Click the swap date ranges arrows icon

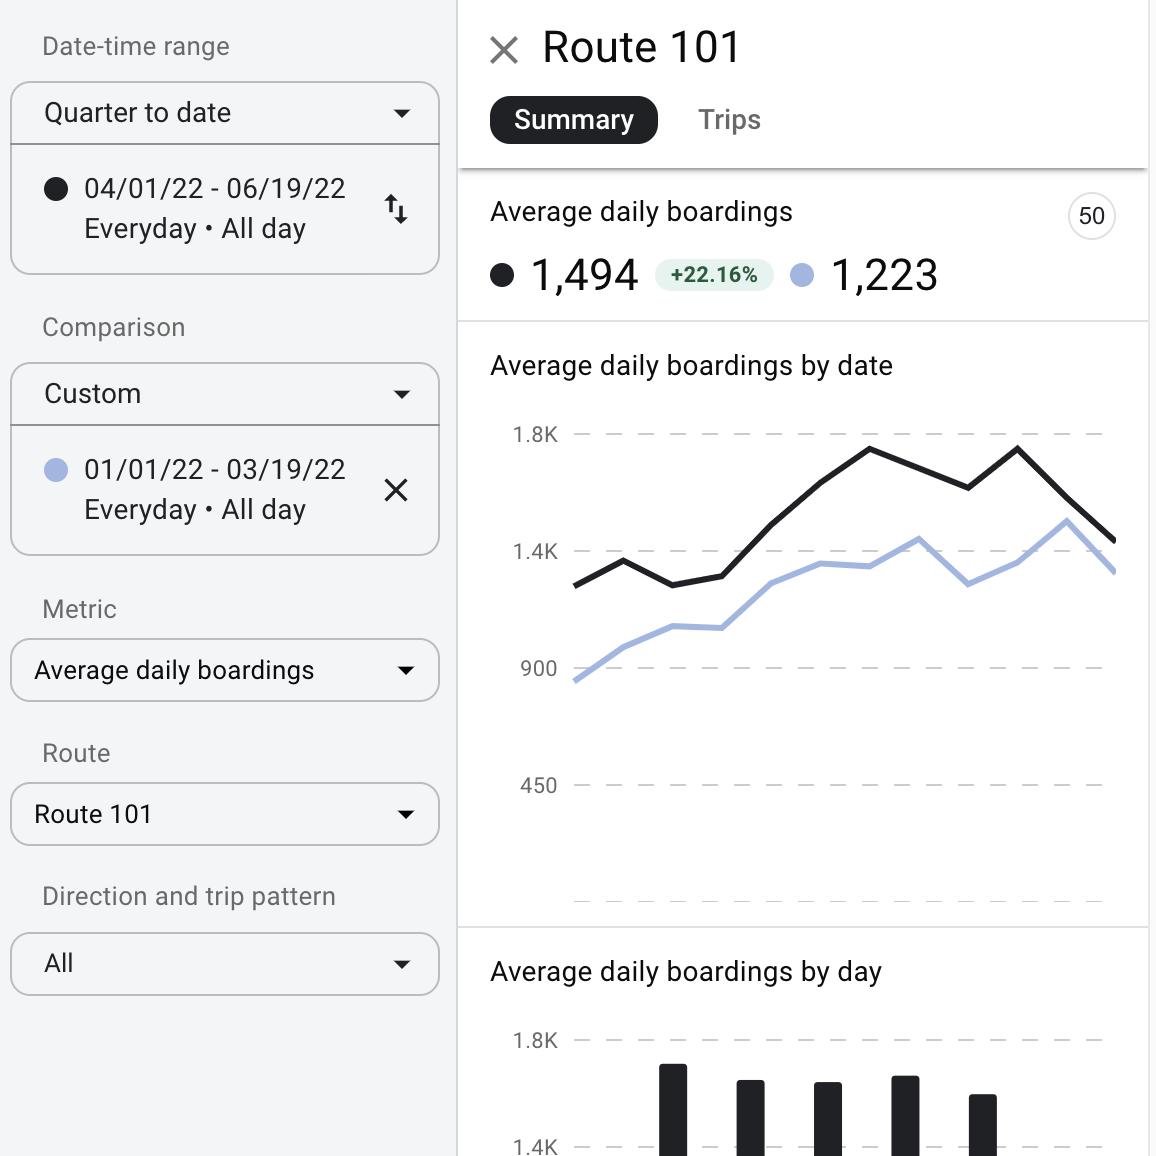click(396, 209)
